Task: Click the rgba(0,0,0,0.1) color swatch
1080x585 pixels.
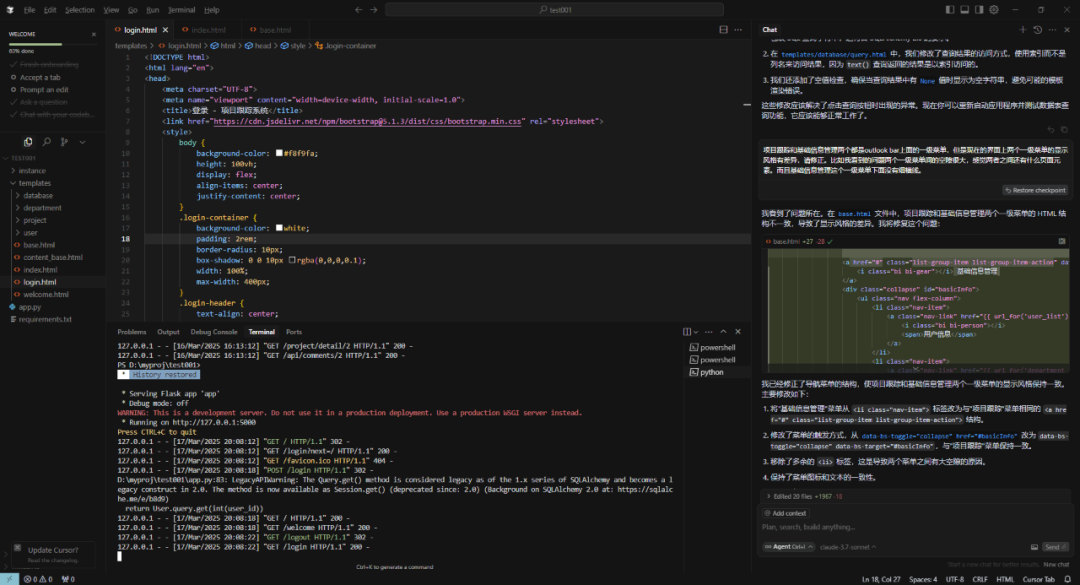Action: (x=292, y=260)
